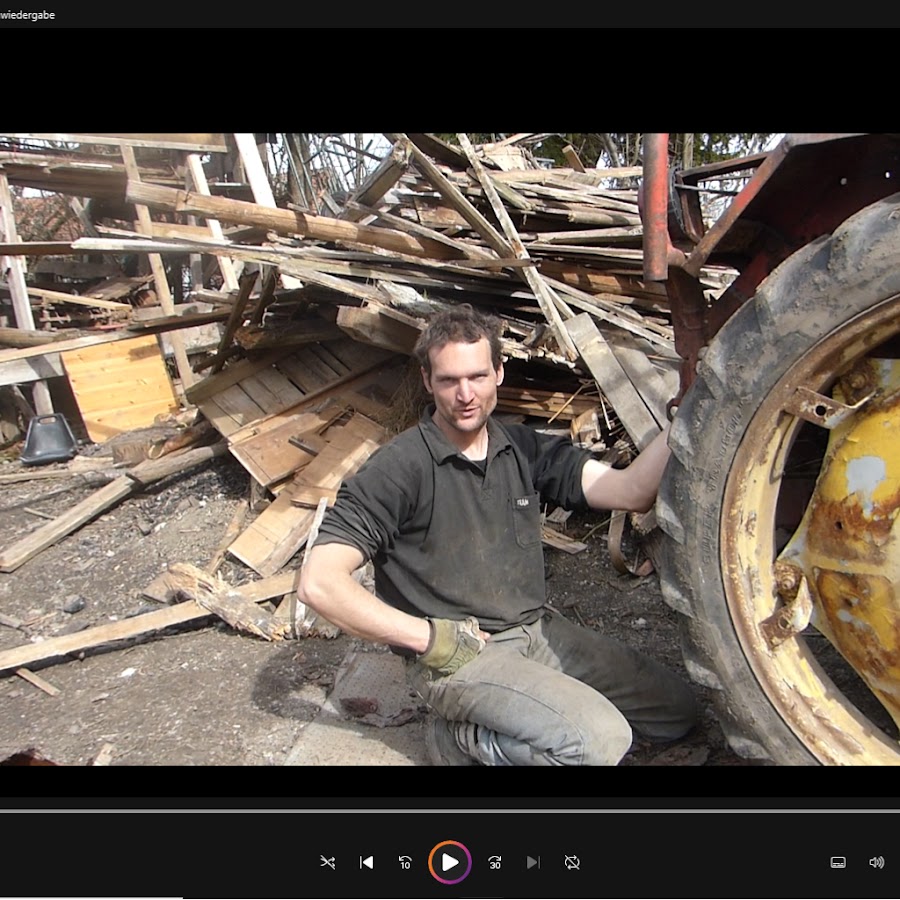The width and height of the screenshot is (900, 900).
Task: Open the mini player view icon
Action: [838, 862]
